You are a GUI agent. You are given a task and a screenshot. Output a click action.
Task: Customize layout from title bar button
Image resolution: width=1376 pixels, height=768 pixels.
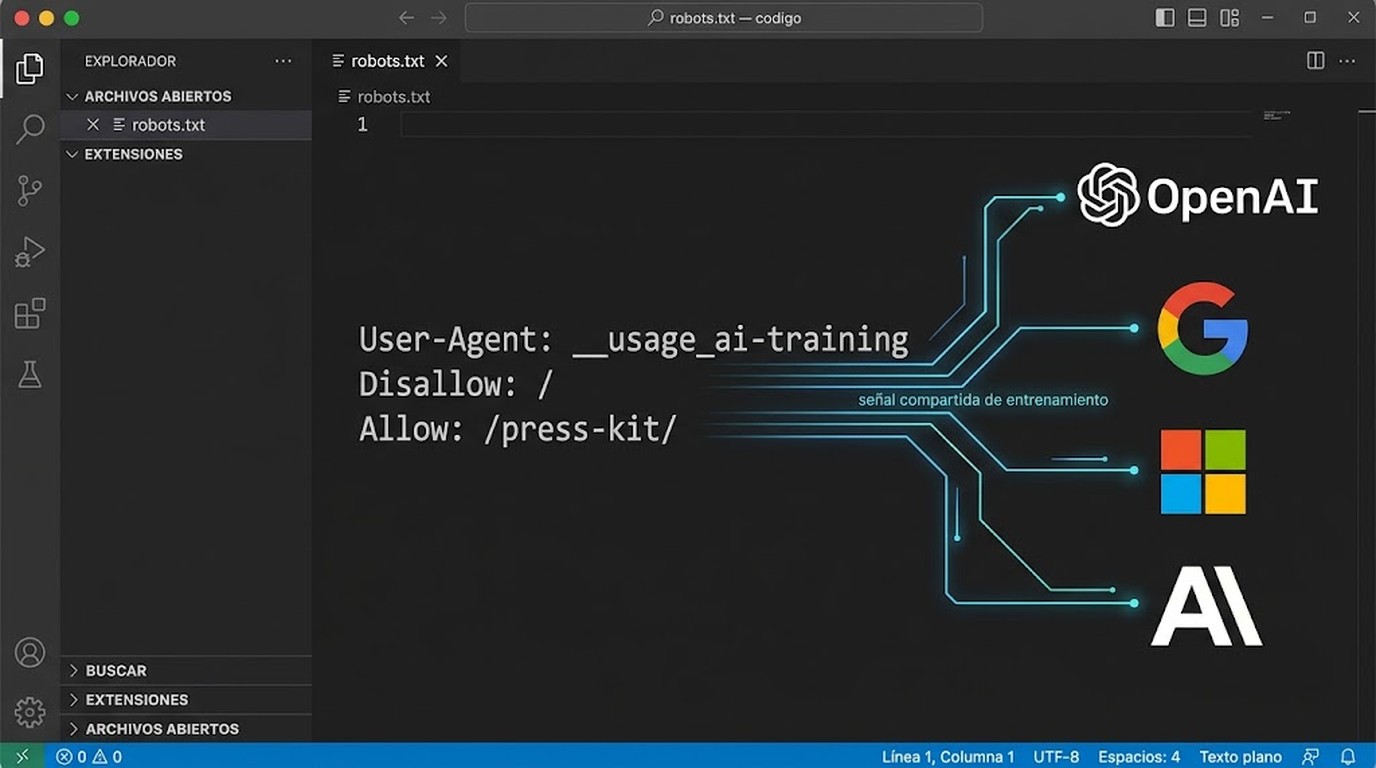[x=1230, y=18]
